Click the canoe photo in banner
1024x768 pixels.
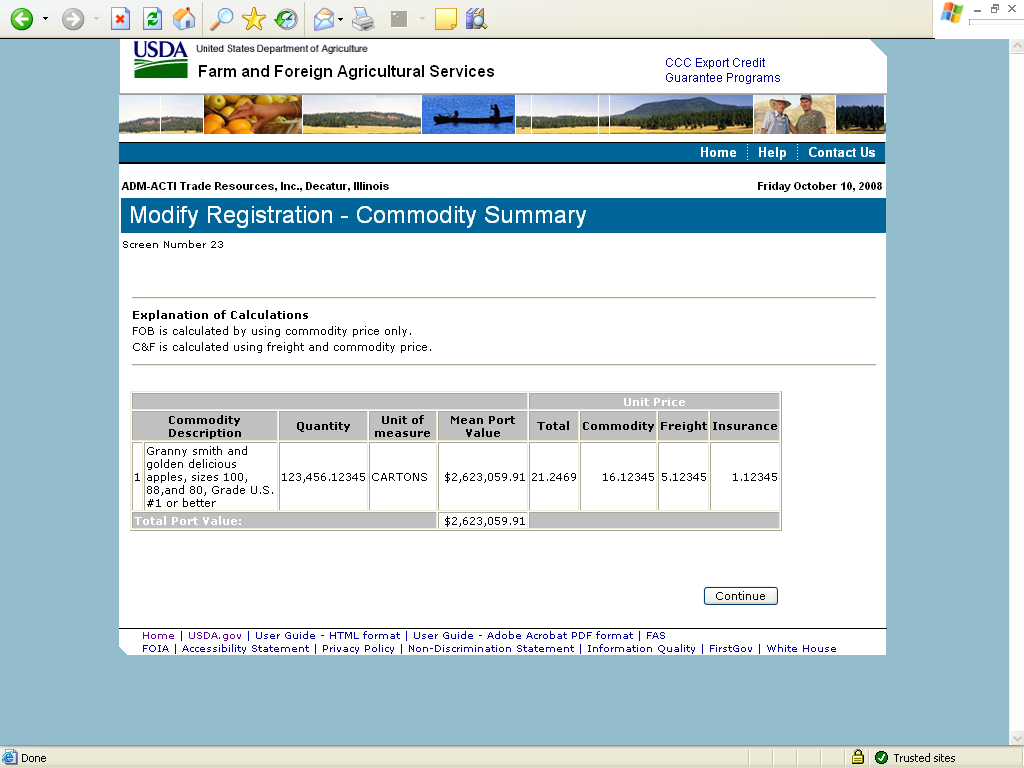click(x=468, y=114)
